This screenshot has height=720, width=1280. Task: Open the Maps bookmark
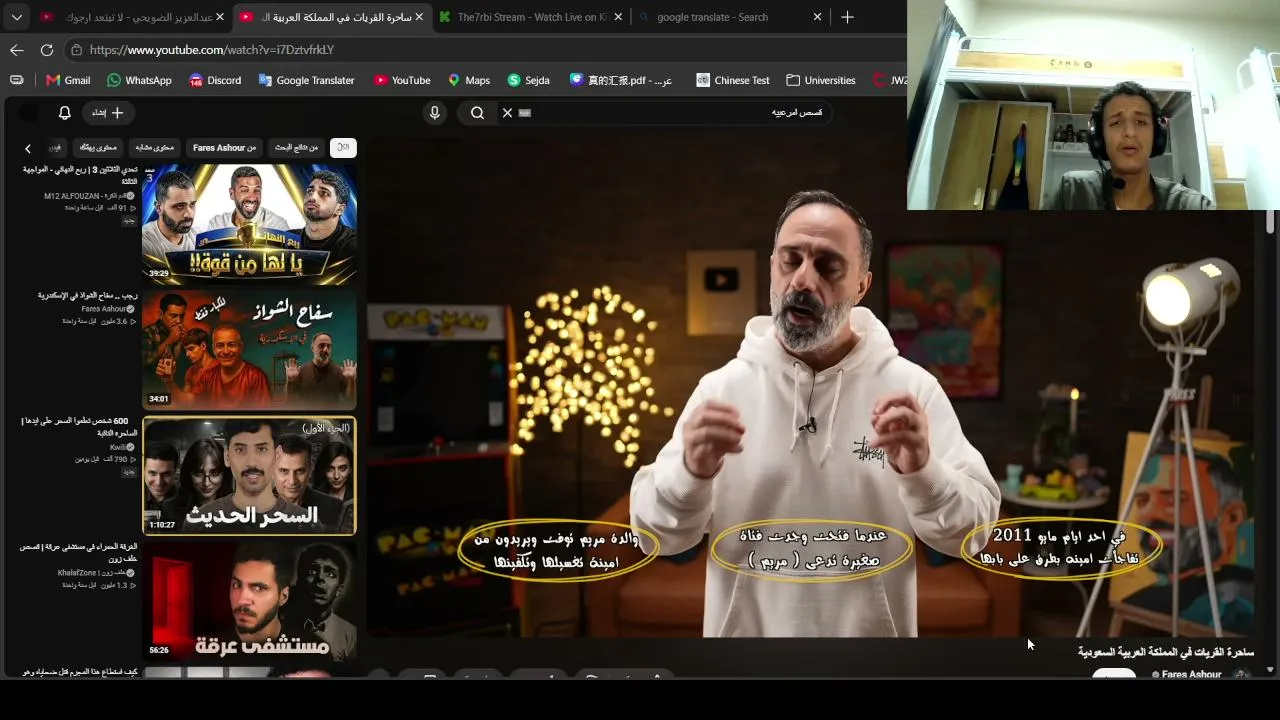click(468, 80)
